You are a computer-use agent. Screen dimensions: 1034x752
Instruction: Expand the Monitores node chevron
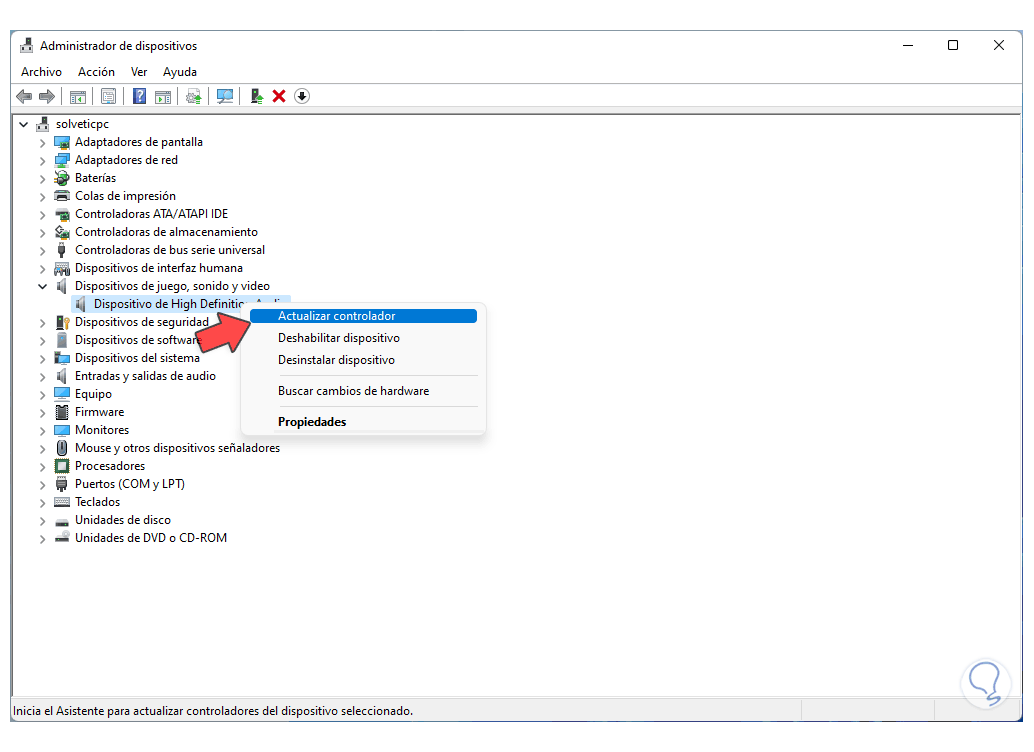click(x=43, y=430)
